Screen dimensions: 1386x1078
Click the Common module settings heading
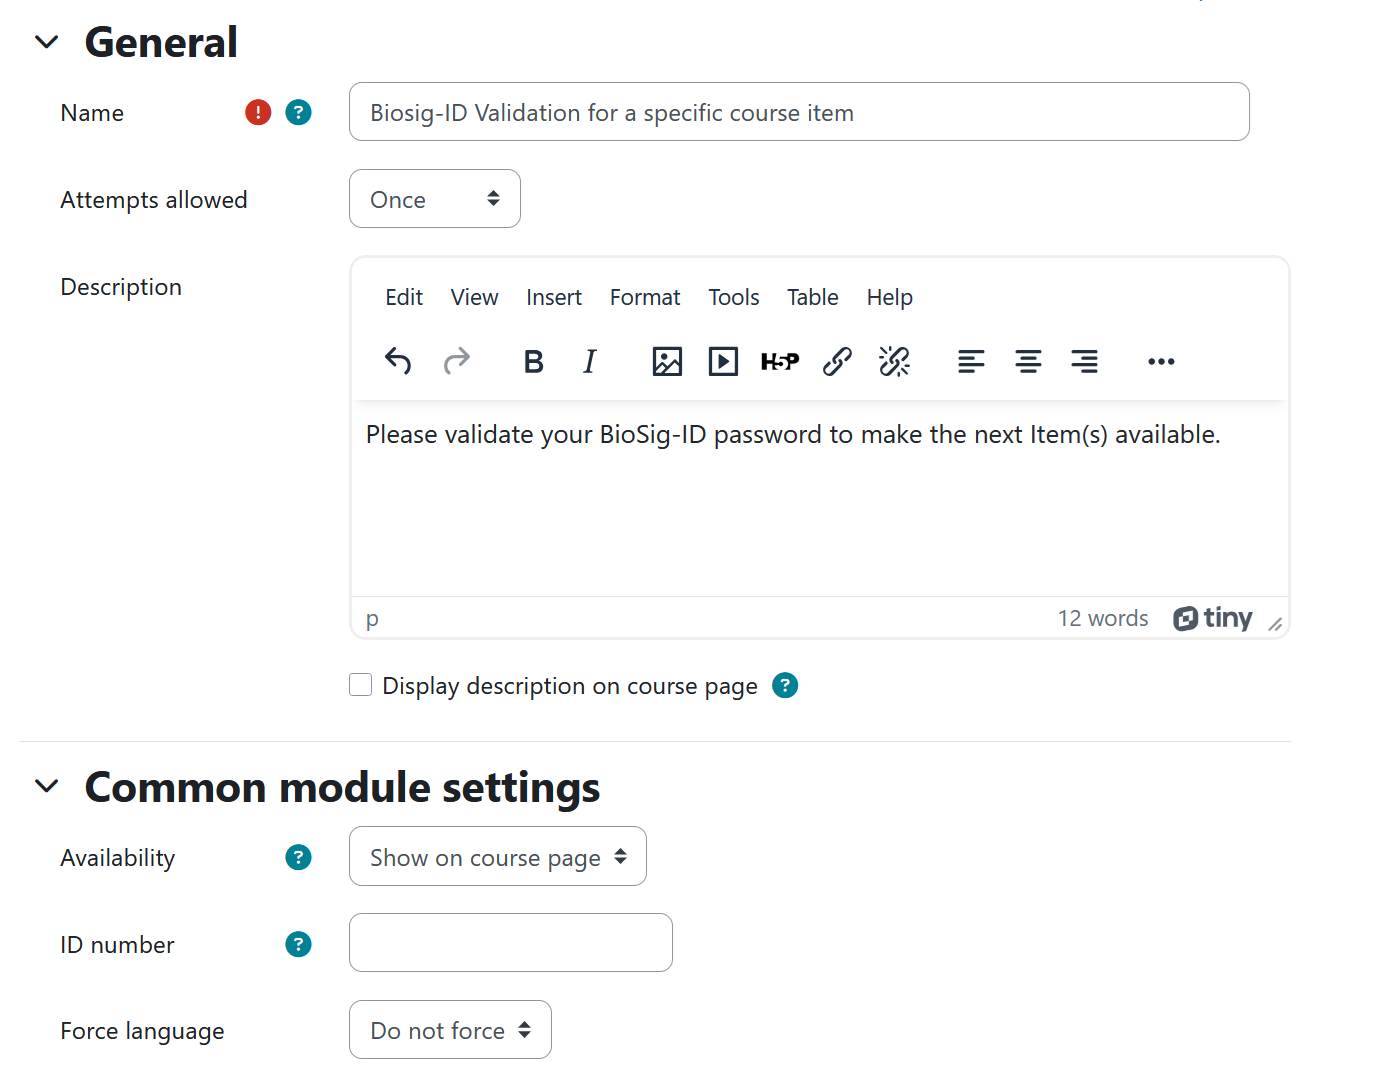click(x=342, y=787)
